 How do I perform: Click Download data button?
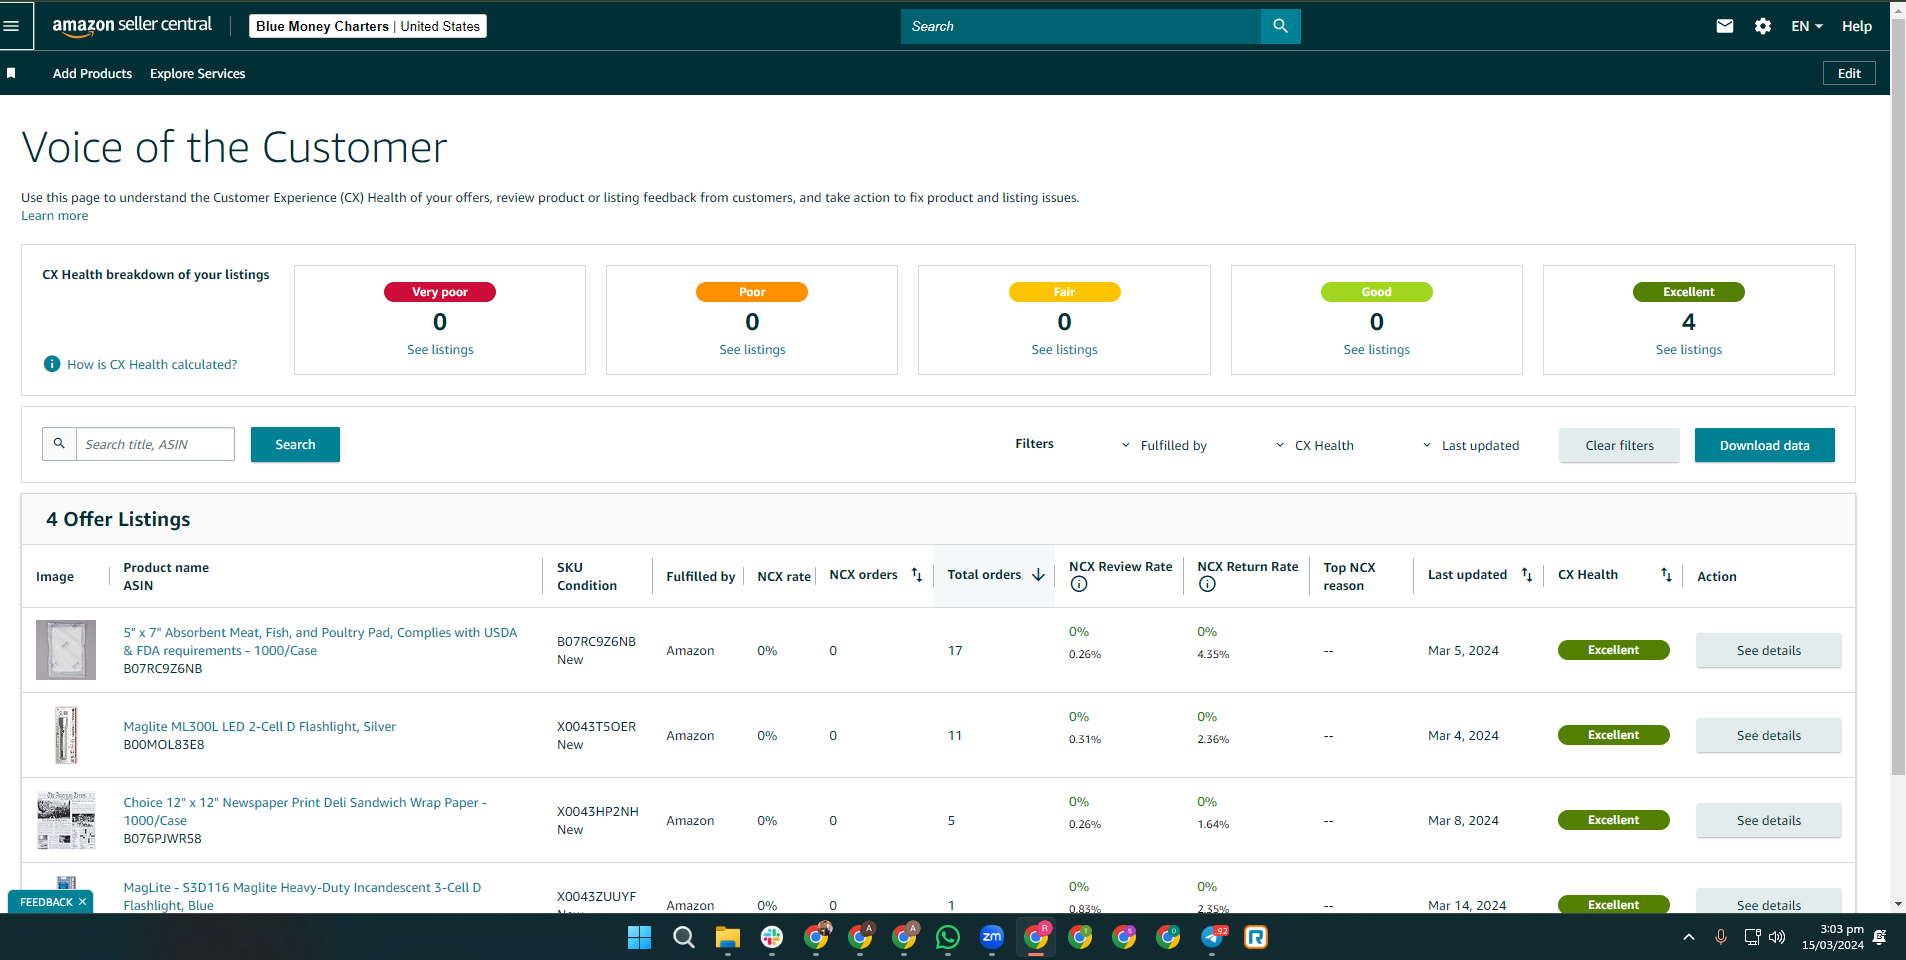pyautogui.click(x=1764, y=445)
